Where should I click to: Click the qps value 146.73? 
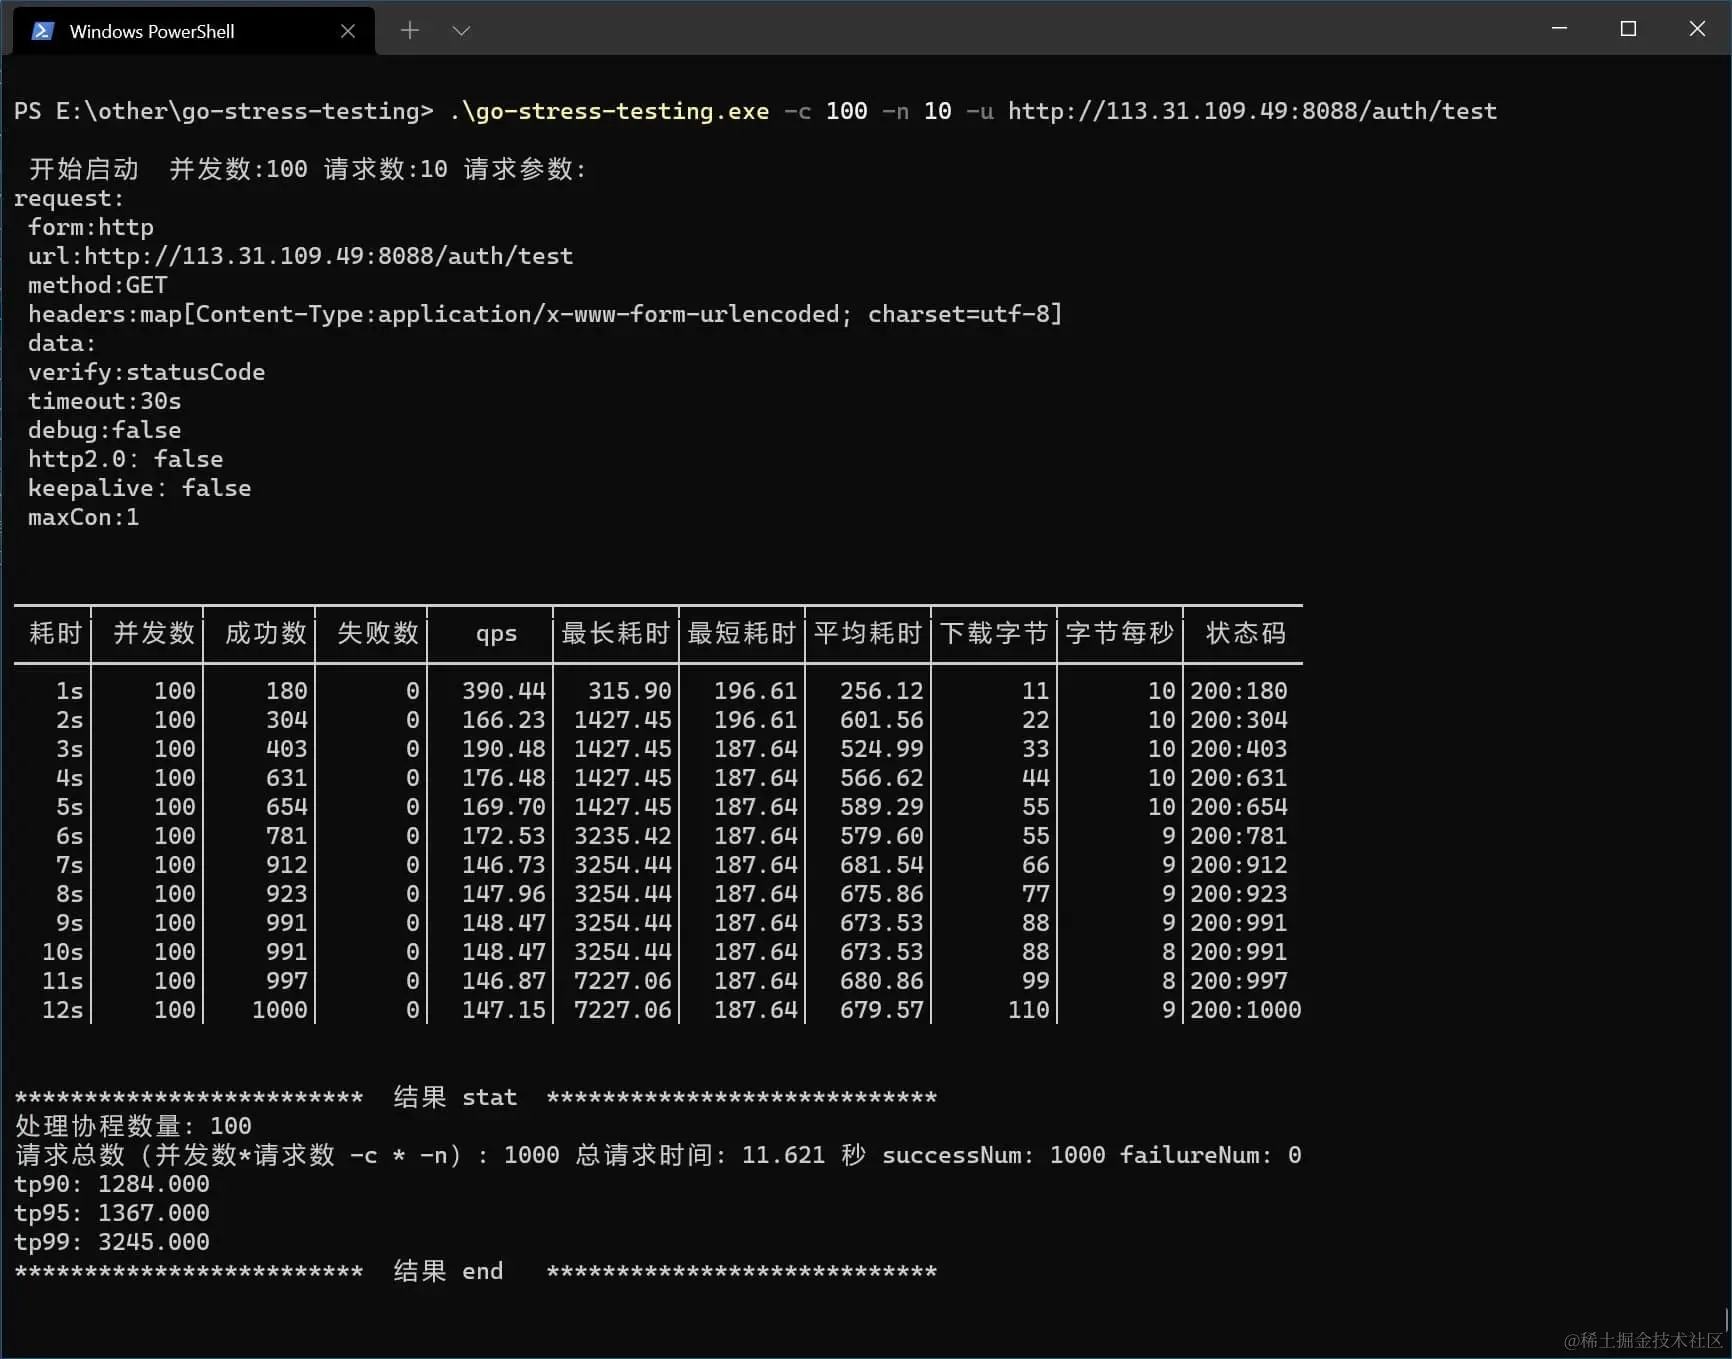(x=504, y=865)
